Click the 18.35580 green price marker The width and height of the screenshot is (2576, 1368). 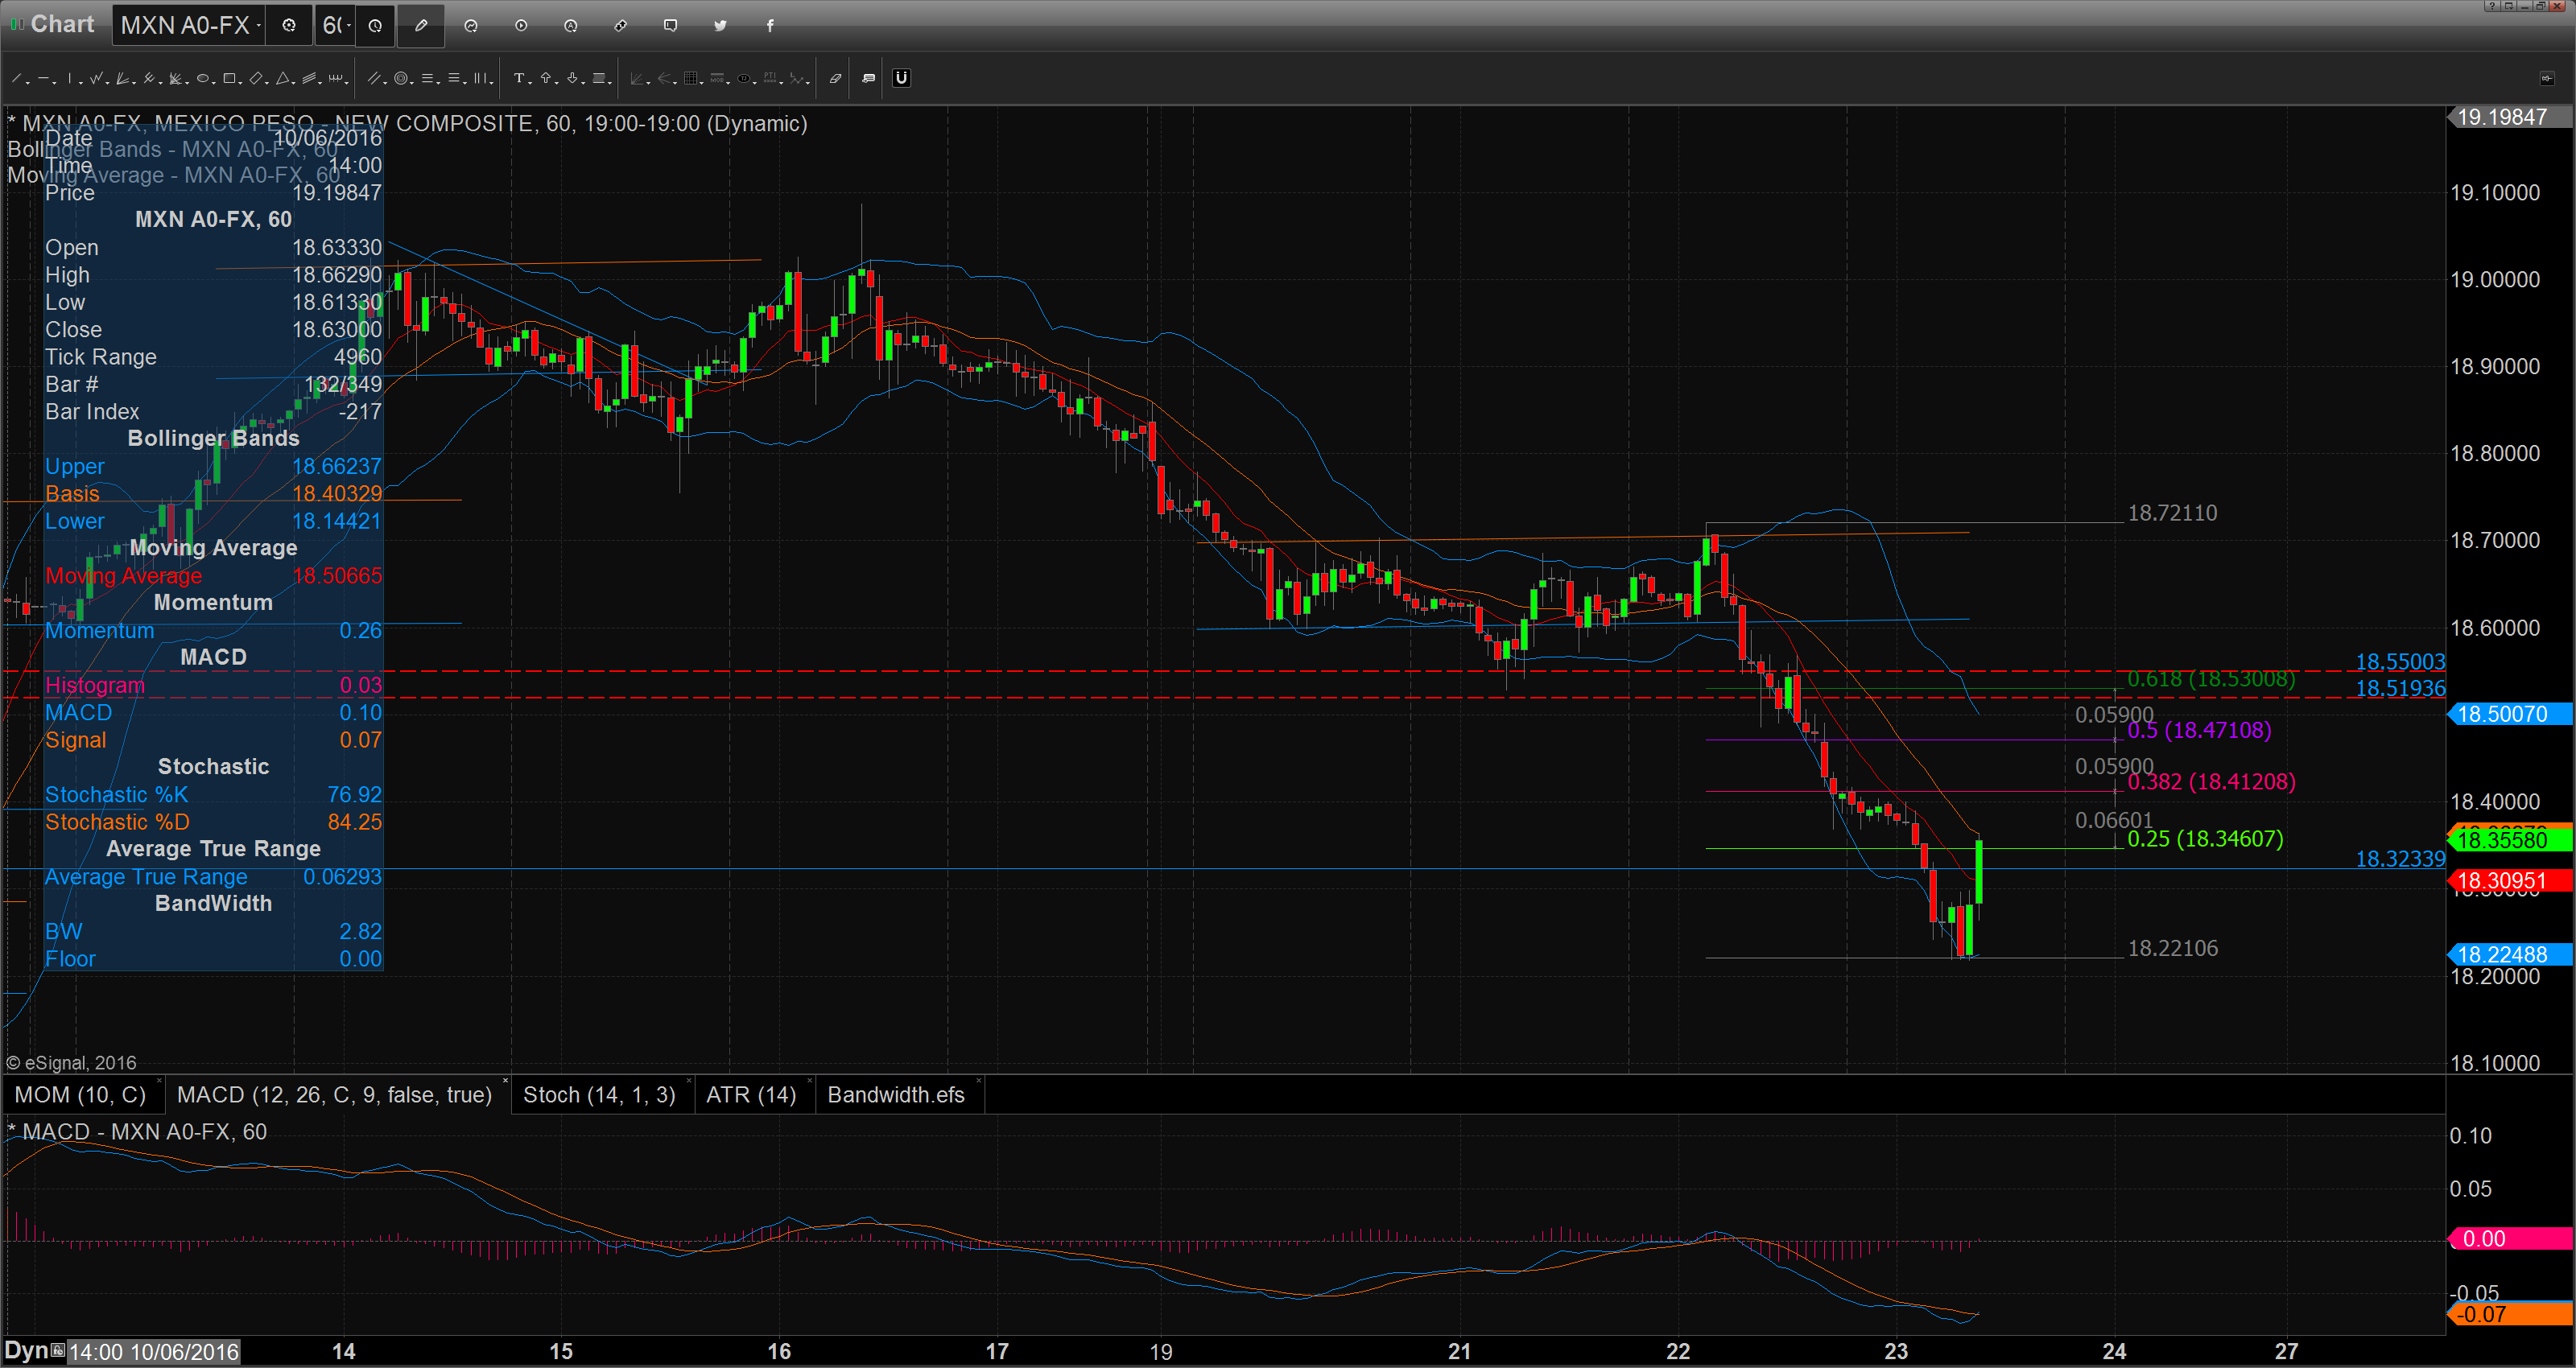(2508, 840)
